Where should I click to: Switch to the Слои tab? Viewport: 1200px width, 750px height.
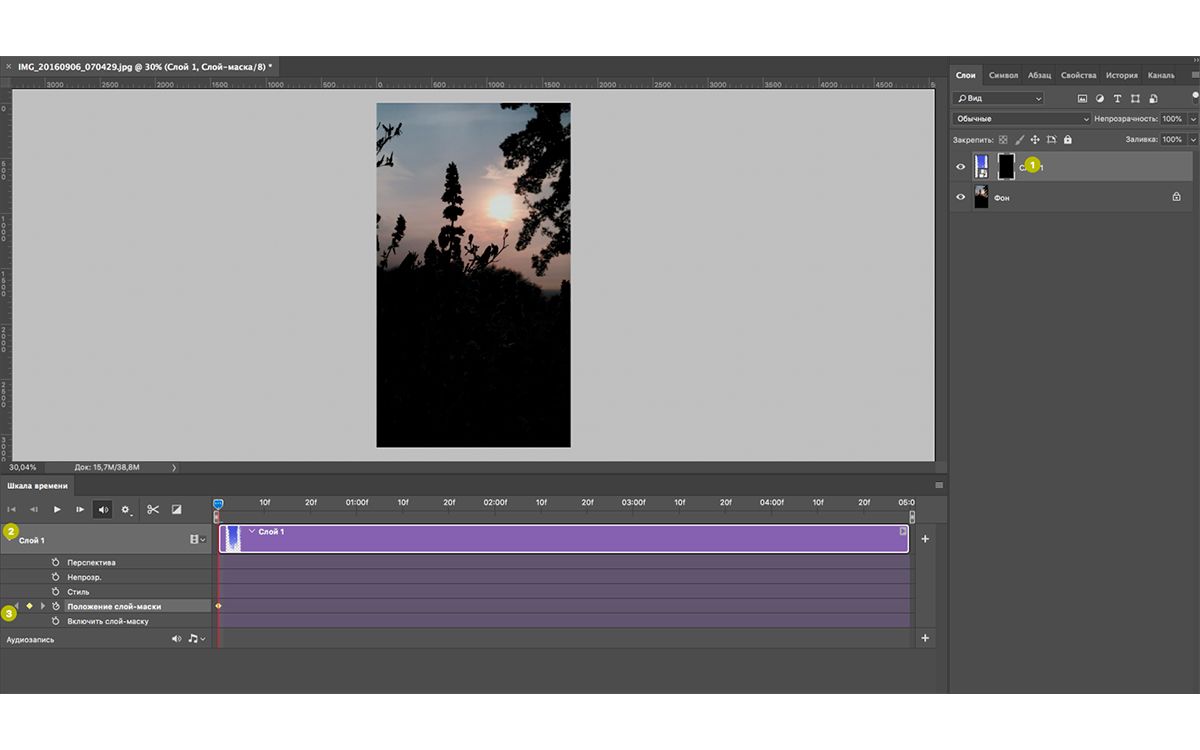(x=966, y=75)
